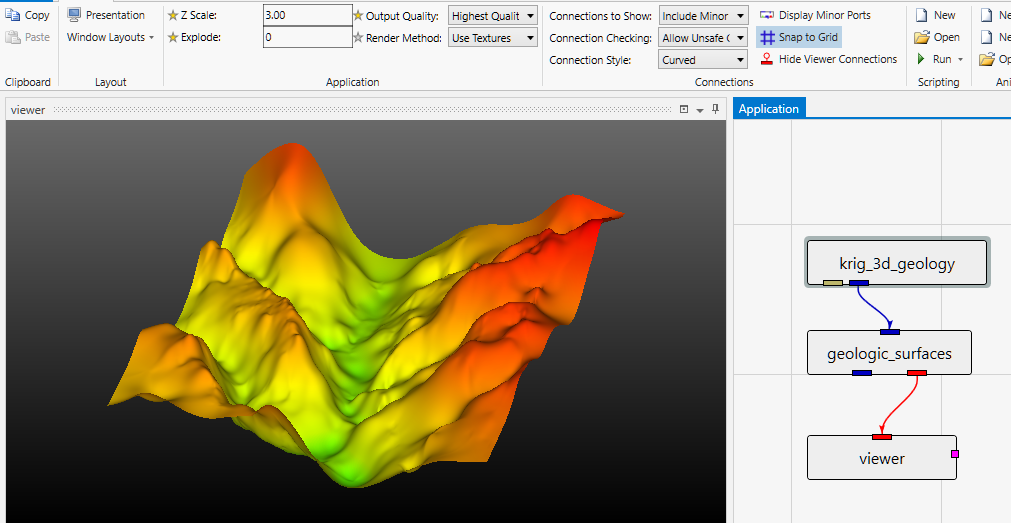
Task: Select the krig_3d_geology module
Action: point(897,263)
